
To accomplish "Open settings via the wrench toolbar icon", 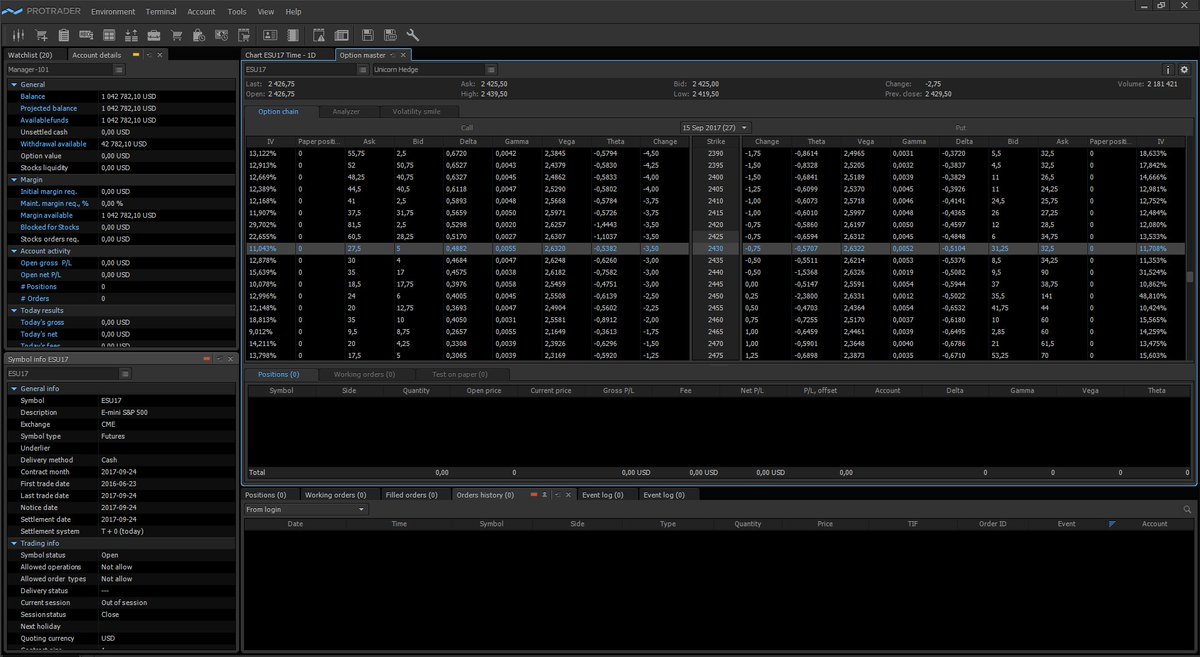I will tap(412, 35).
